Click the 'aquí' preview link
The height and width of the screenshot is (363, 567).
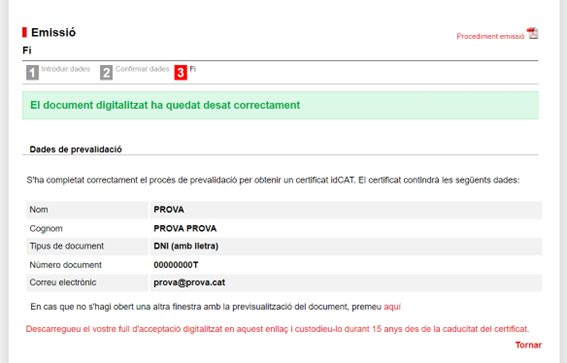pos(392,307)
